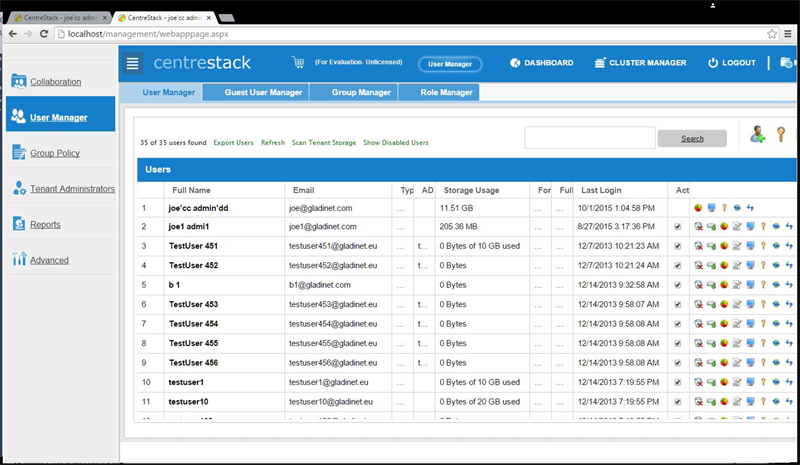Click Show Disabled Users link
This screenshot has width=800, height=465.
click(x=396, y=143)
